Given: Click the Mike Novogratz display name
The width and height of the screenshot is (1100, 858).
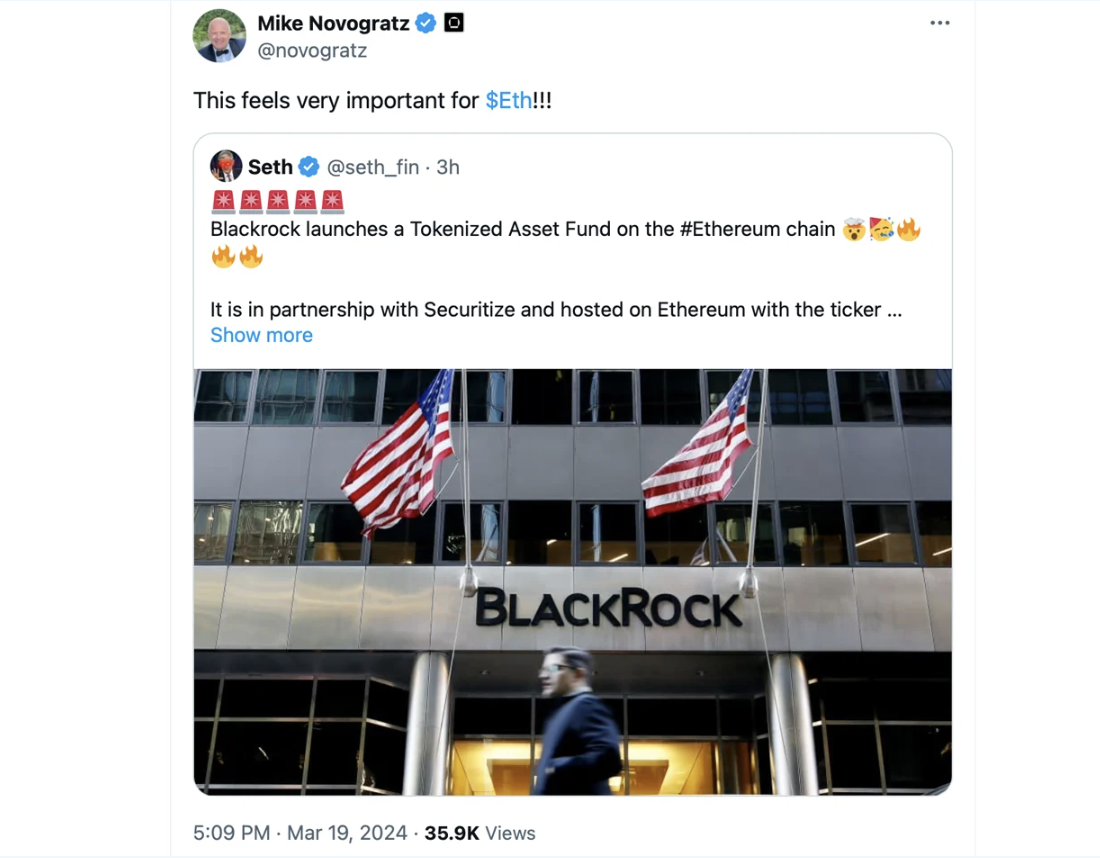Looking at the screenshot, I should (333, 23).
